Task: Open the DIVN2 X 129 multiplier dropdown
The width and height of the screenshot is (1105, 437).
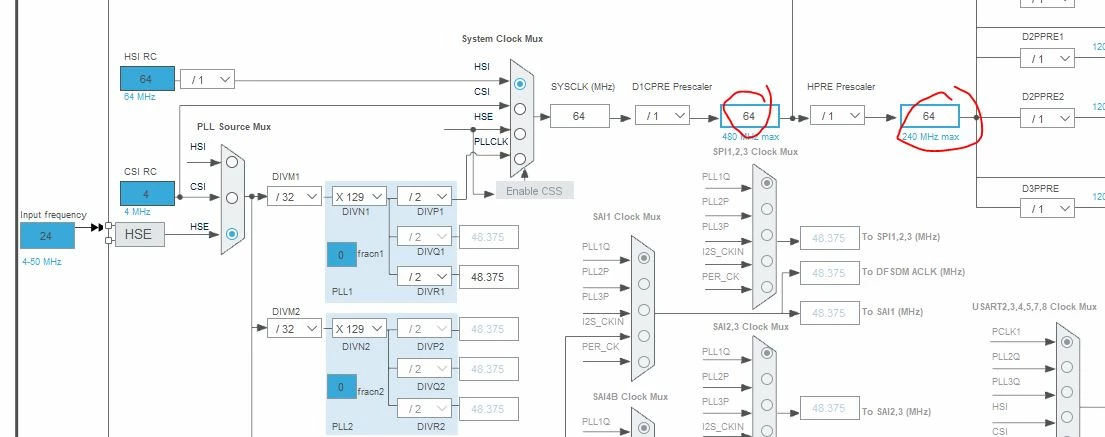Action: (359, 328)
